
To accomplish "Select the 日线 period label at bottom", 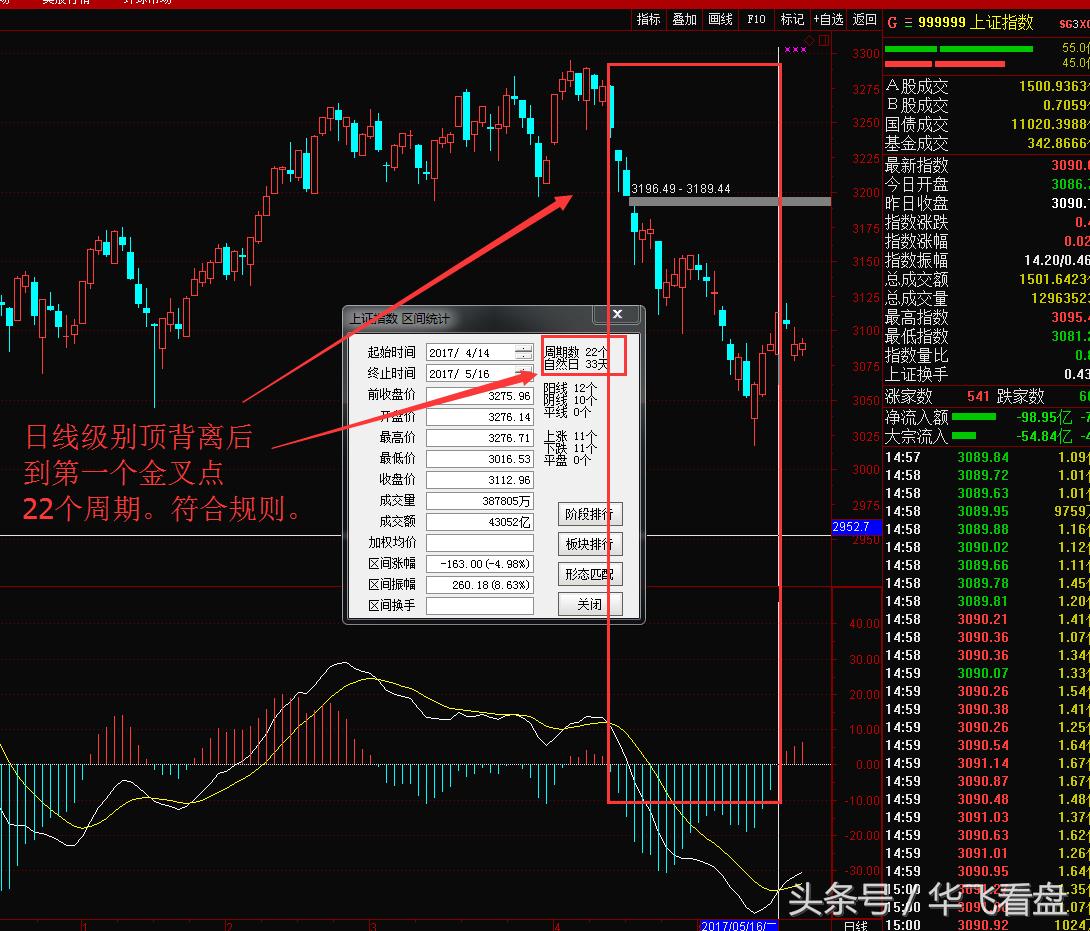I will 857,925.
